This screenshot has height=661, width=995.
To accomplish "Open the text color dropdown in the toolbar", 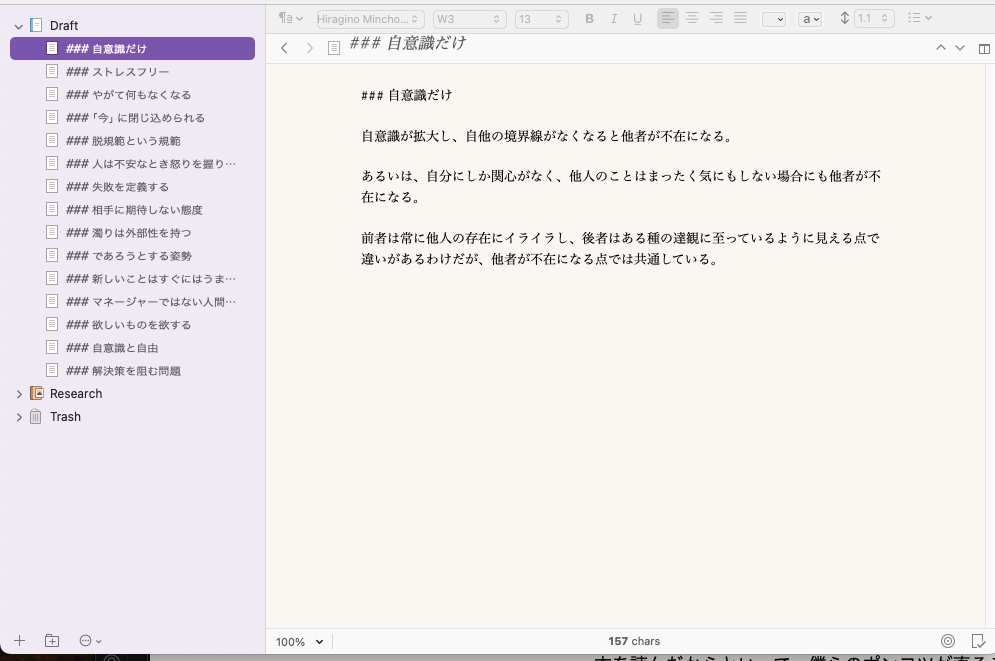I will (x=810, y=18).
